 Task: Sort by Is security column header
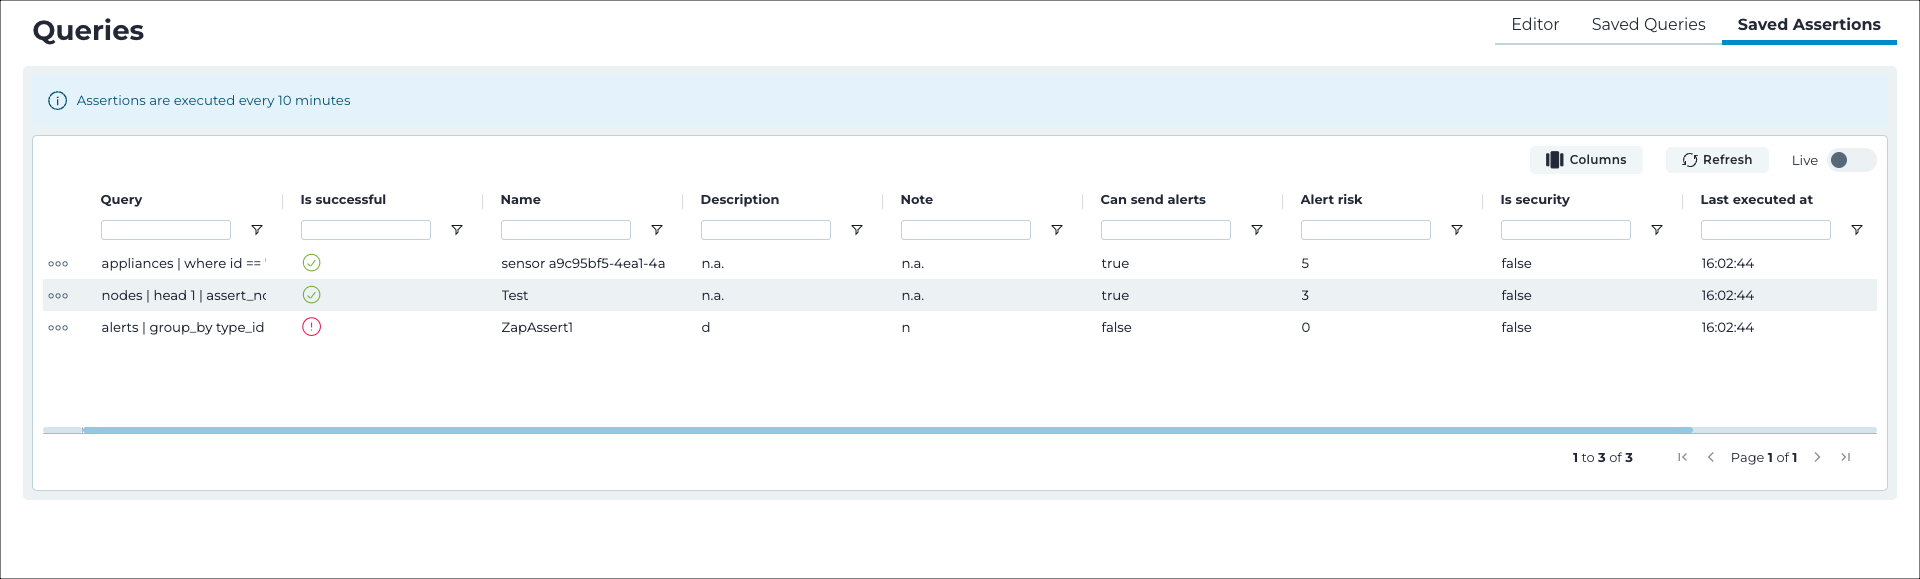(1535, 200)
